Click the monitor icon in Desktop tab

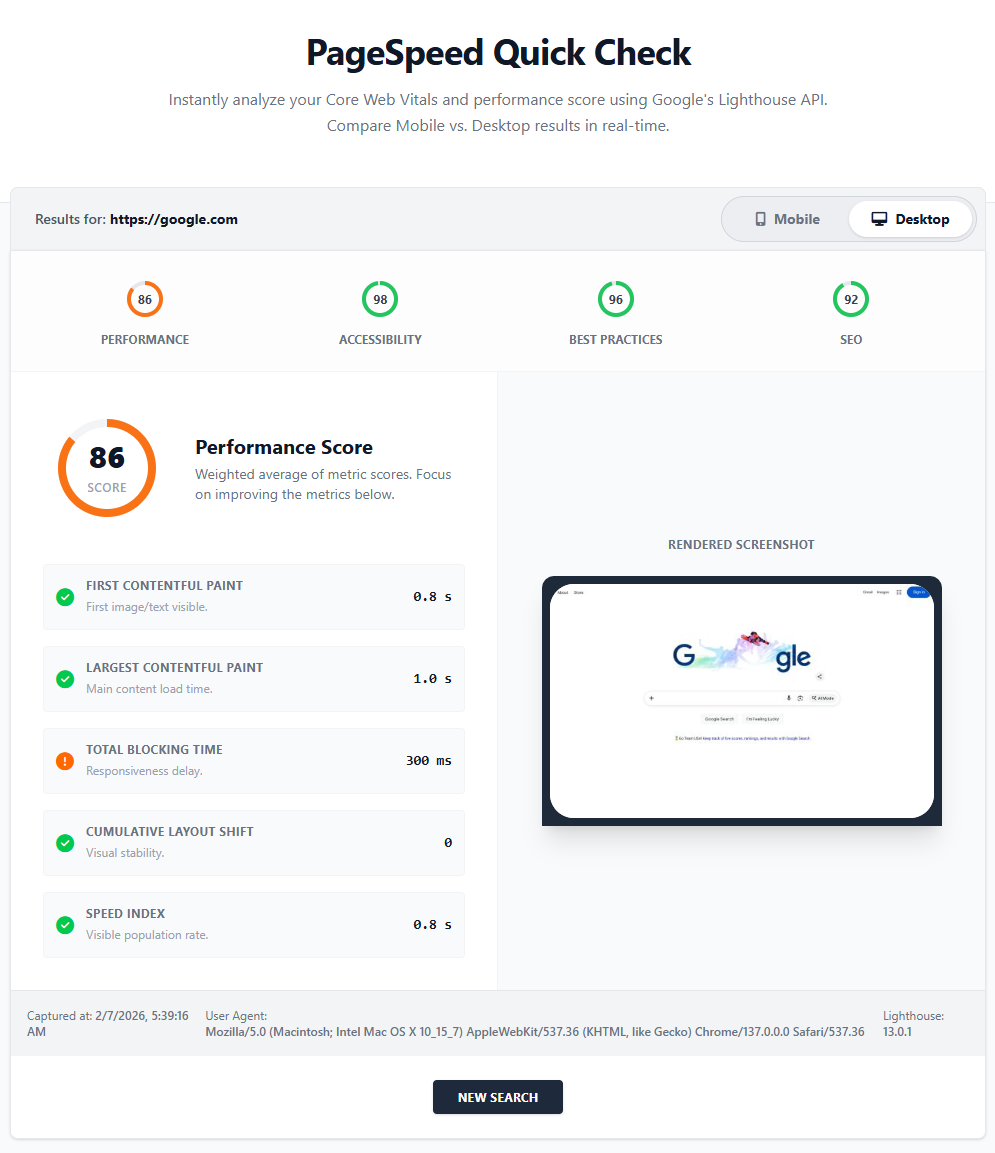point(880,219)
